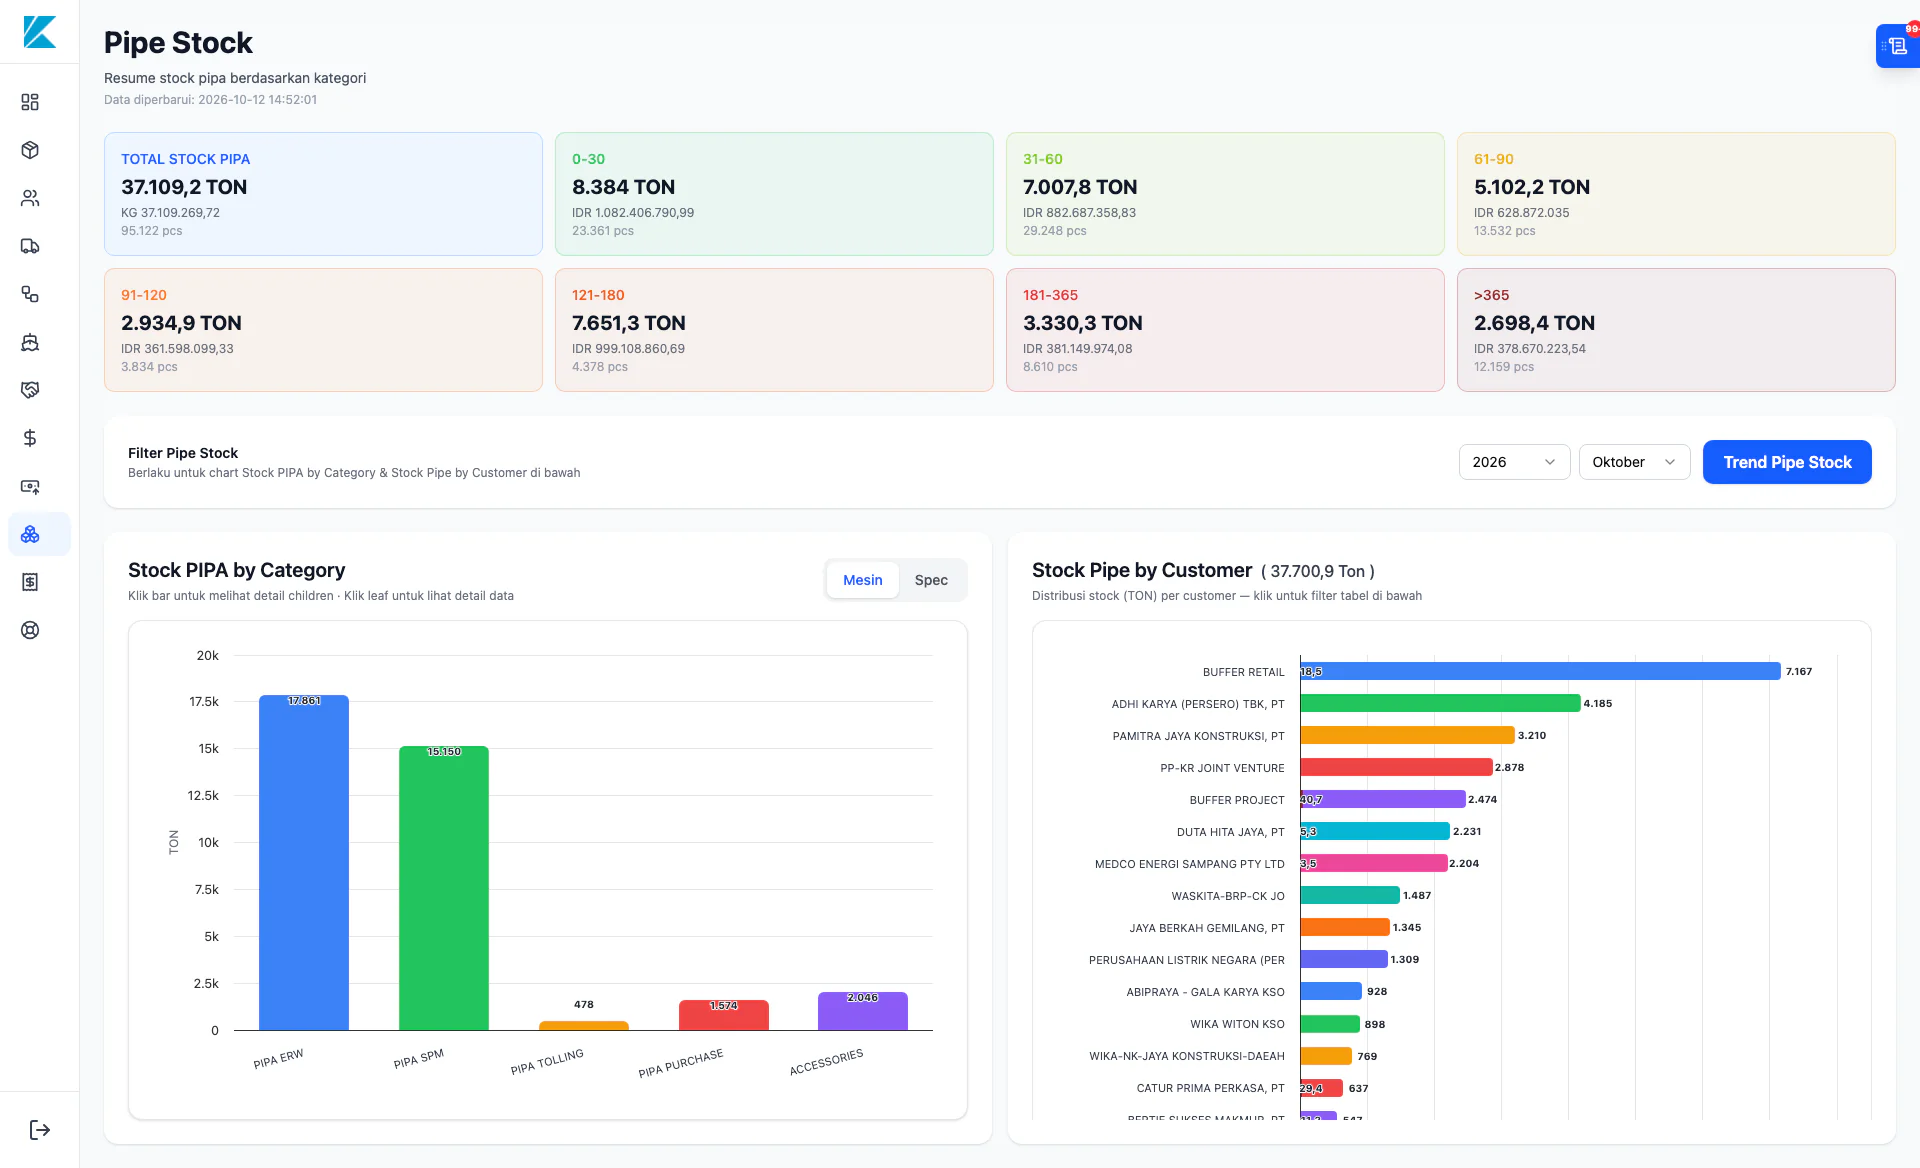Screen dimensions: 1920x1168
Task: Click the handshake sidebar icon
Action: point(30,390)
